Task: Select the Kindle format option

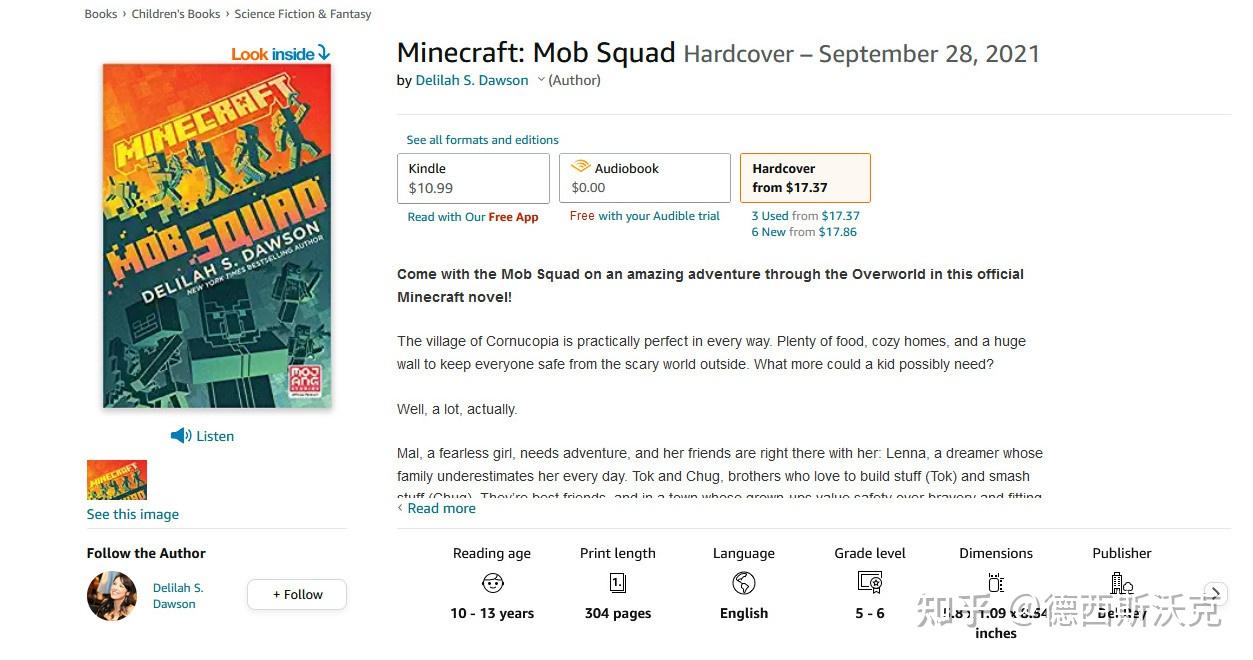Action: click(x=472, y=178)
